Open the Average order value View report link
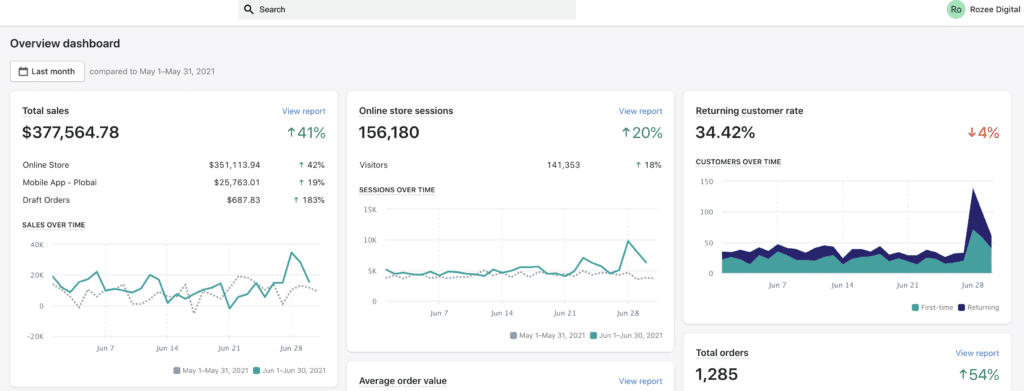This screenshot has width=1024, height=391. pyautogui.click(x=641, y=381)
